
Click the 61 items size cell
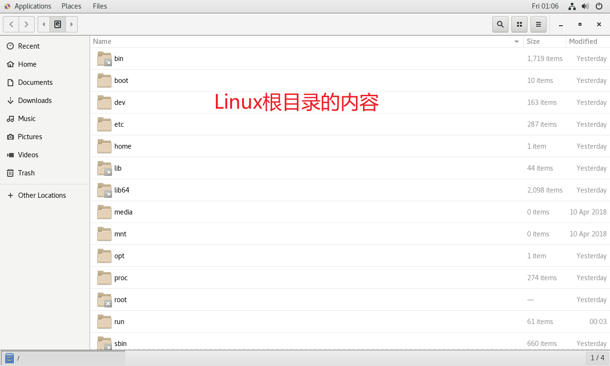pyautogui.click(x=540, y=322)
